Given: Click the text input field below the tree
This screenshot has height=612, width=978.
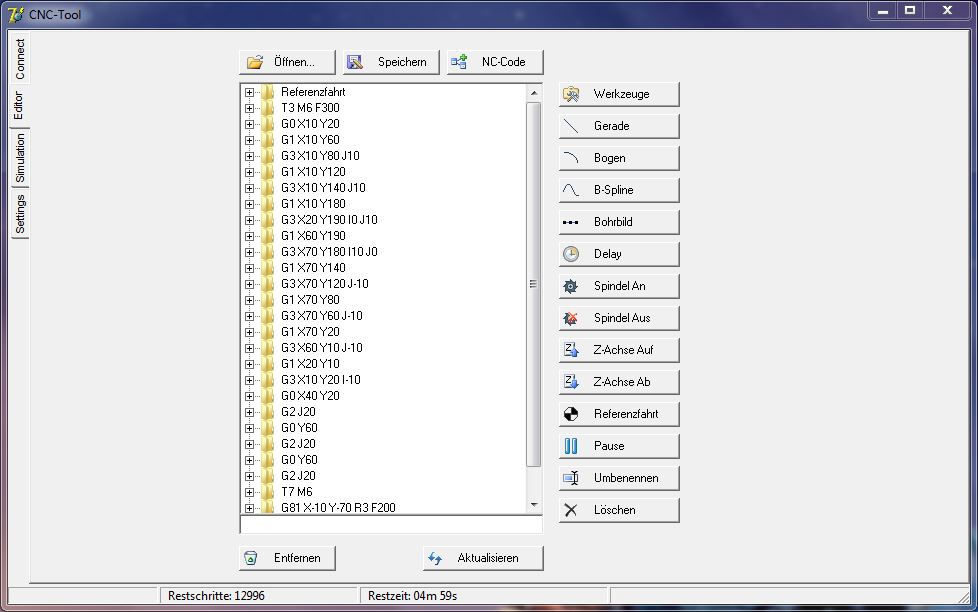Looking at the screenshot, I should [x=390, y=524].
